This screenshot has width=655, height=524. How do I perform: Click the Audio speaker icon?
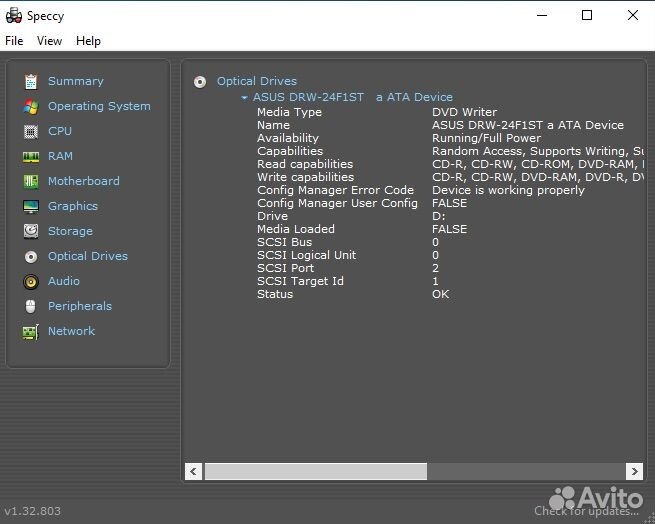31,282
